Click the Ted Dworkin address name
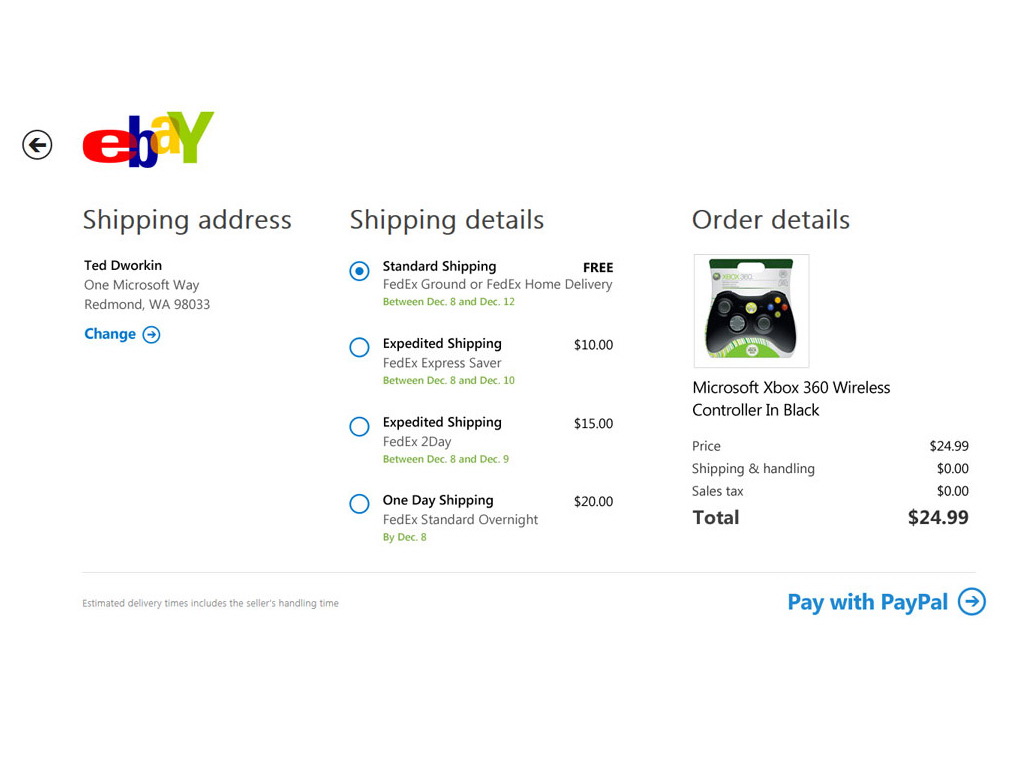 [123, 266]
